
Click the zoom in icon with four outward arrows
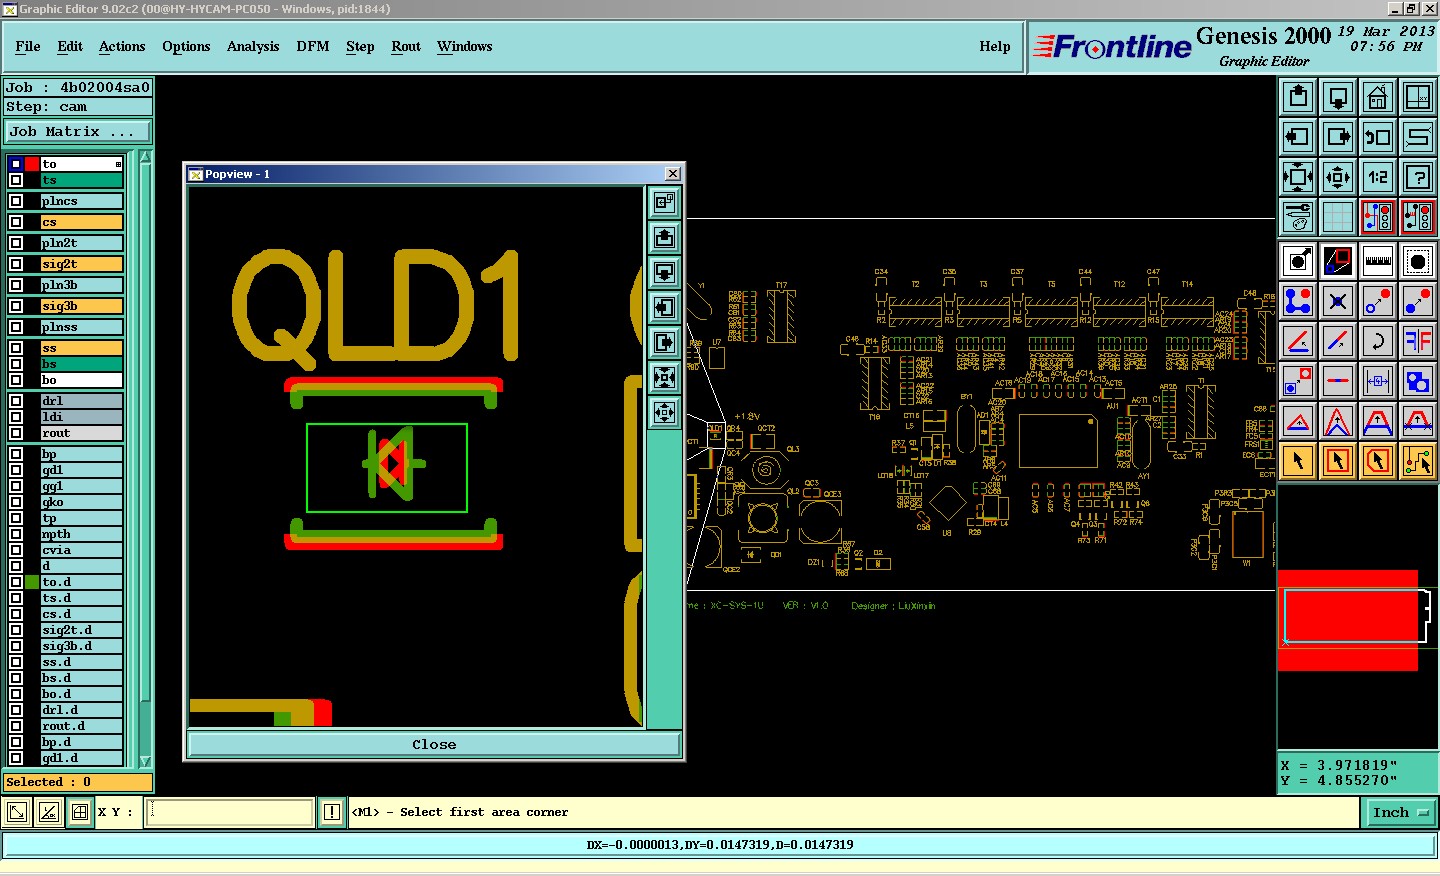click(x=1298, y=177)
